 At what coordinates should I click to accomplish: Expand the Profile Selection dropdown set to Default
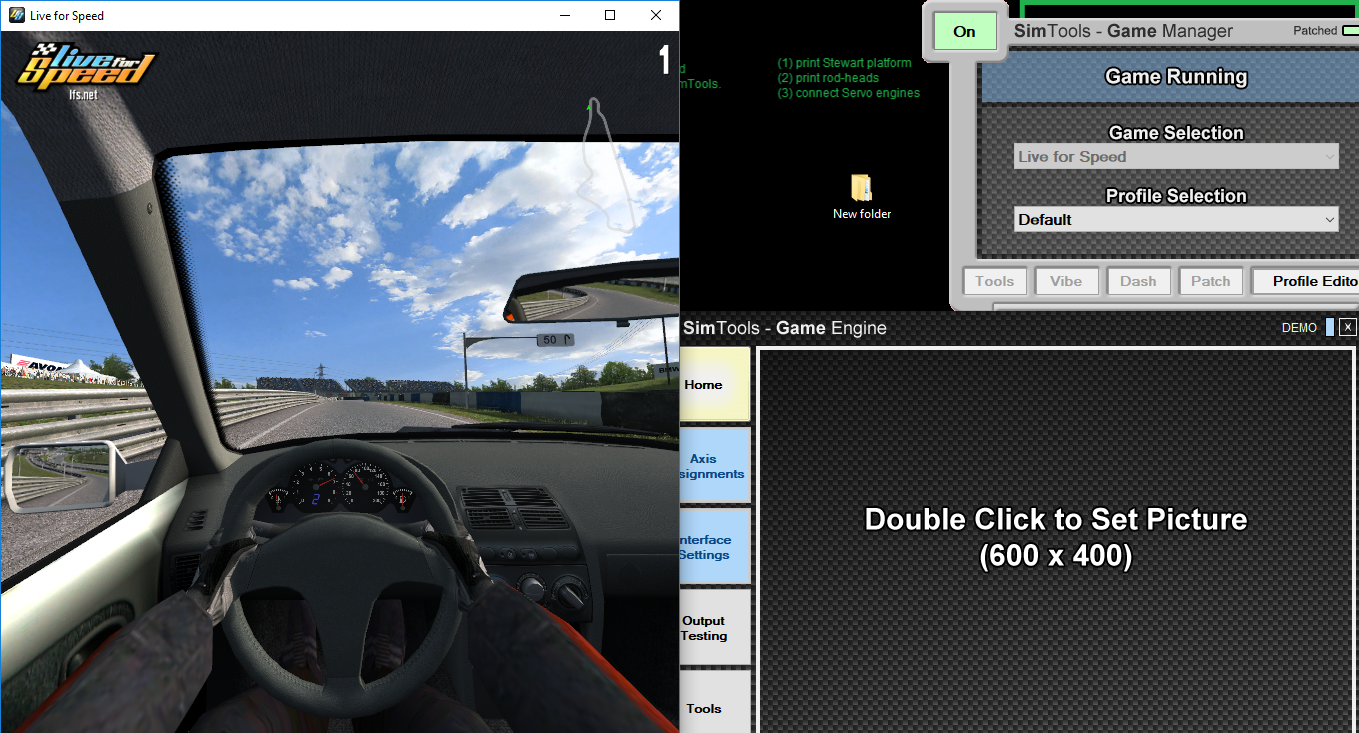click(1176, 220)
